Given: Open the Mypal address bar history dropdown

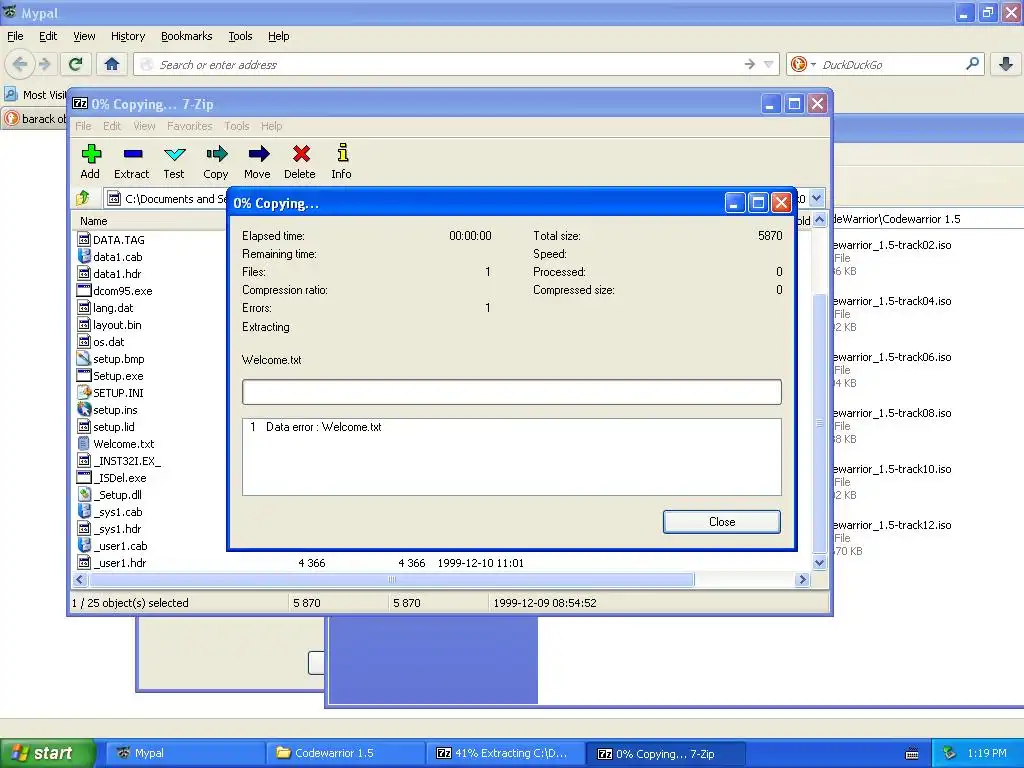Looking at the screenshot, I should [769, 64].
